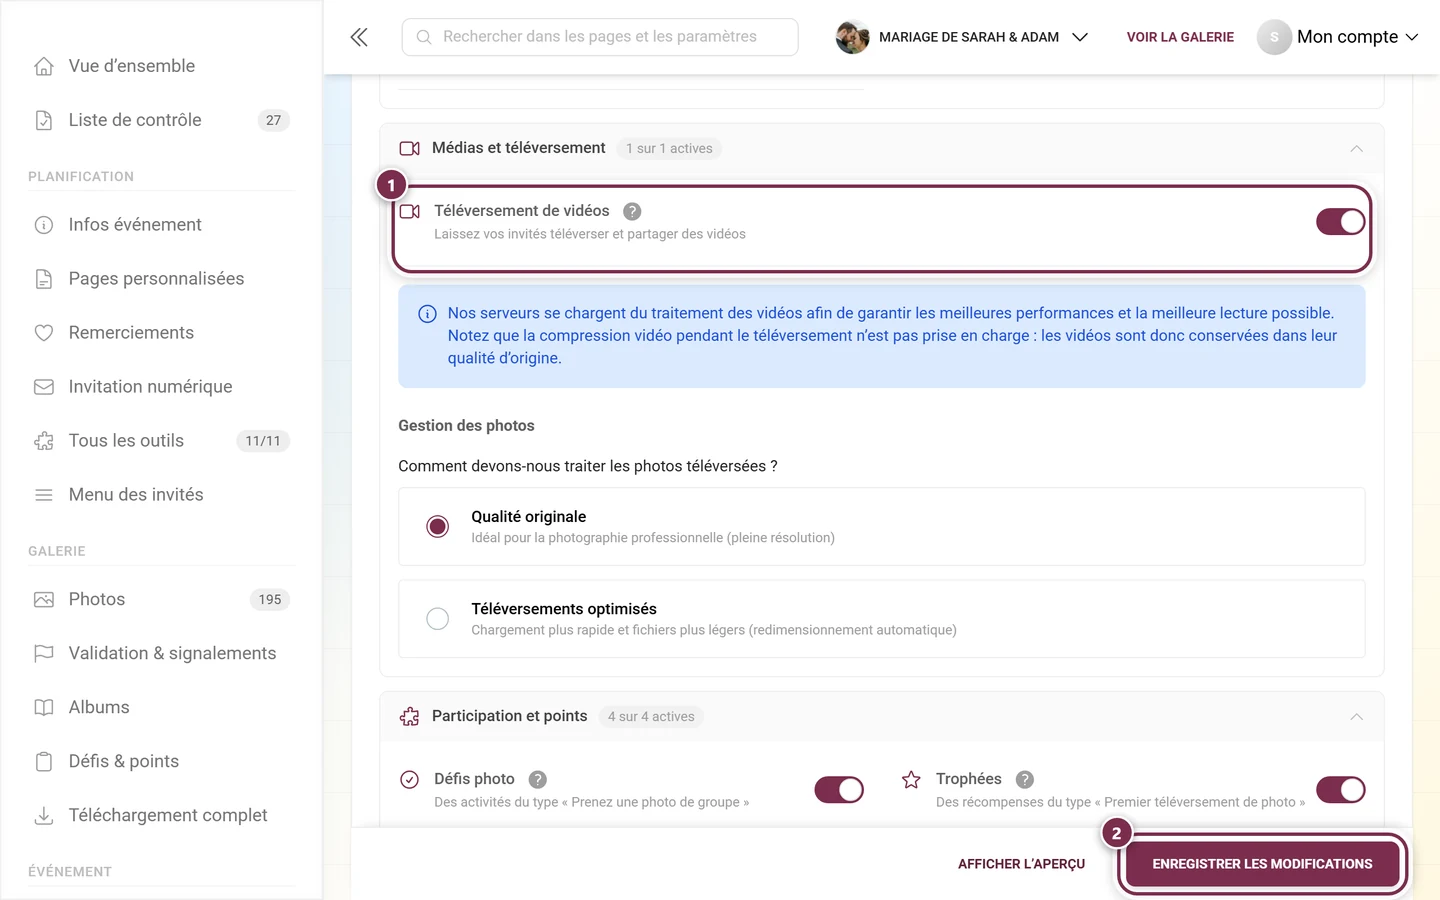Turn off the Trophées toggle

point(1341,790)
